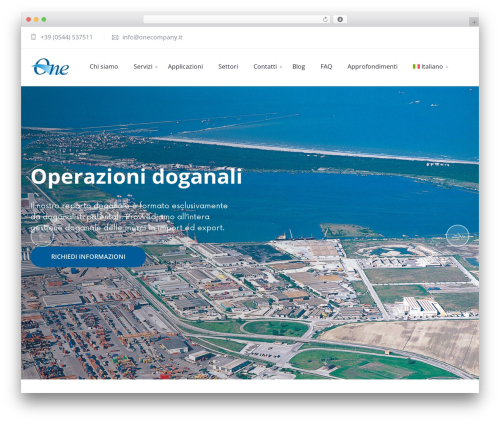Click the envelope email icon

click(x=115, y=37)
